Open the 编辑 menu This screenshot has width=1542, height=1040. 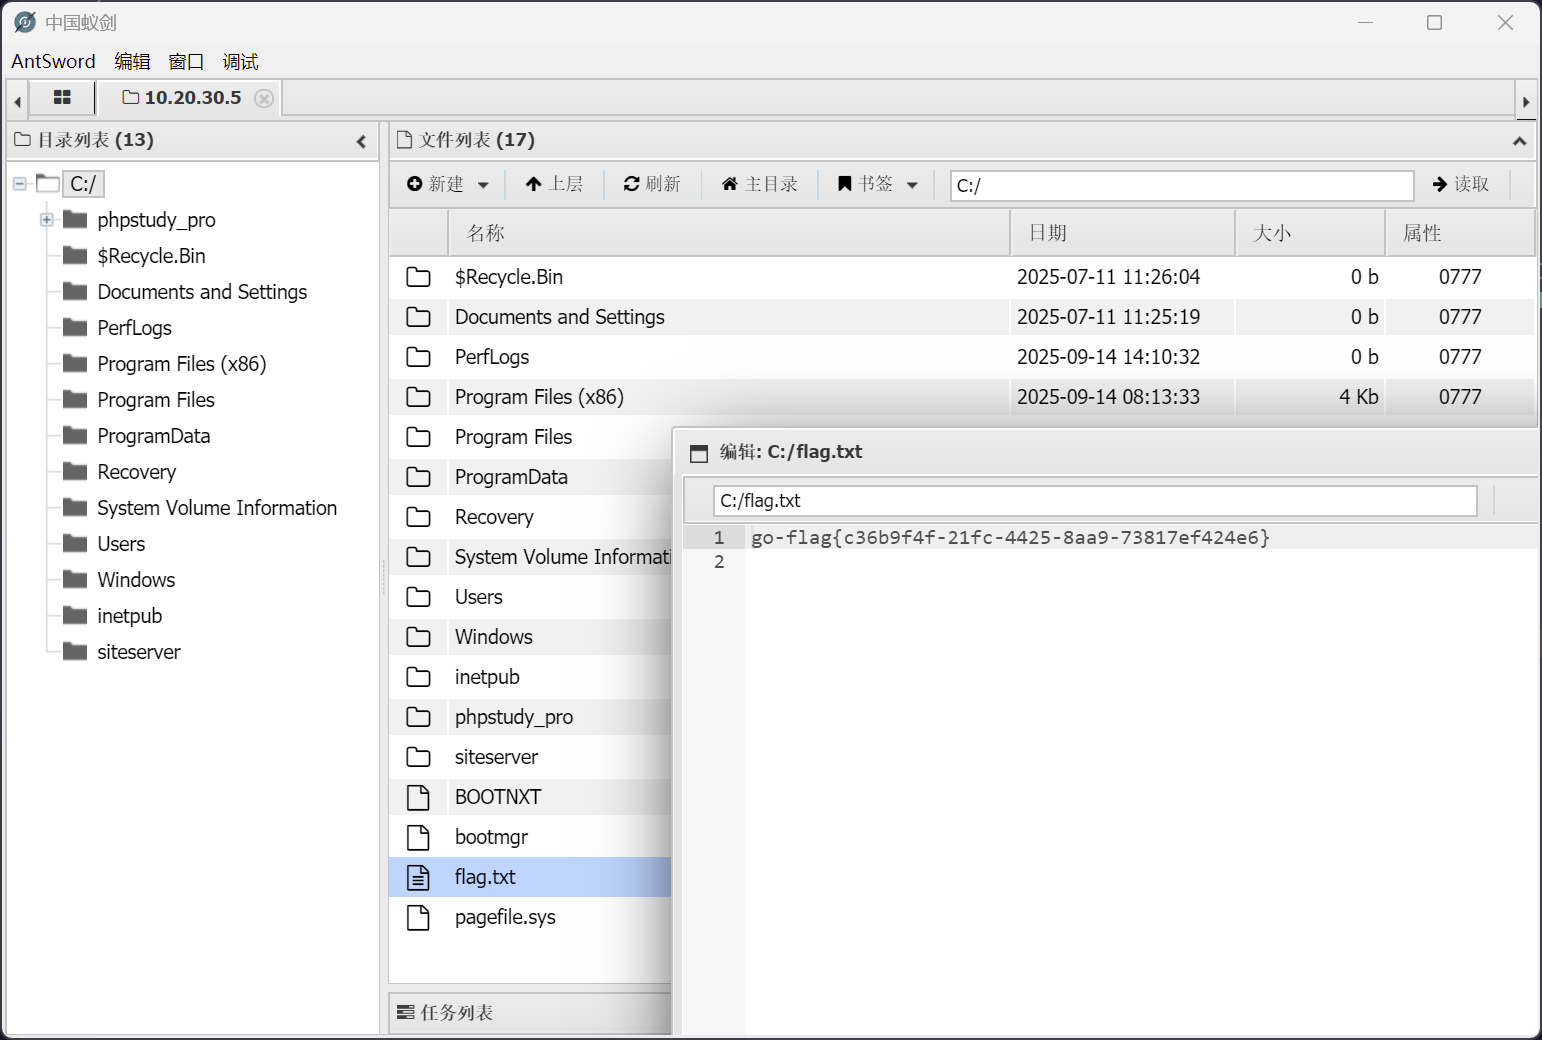click(x=132, y=62)
